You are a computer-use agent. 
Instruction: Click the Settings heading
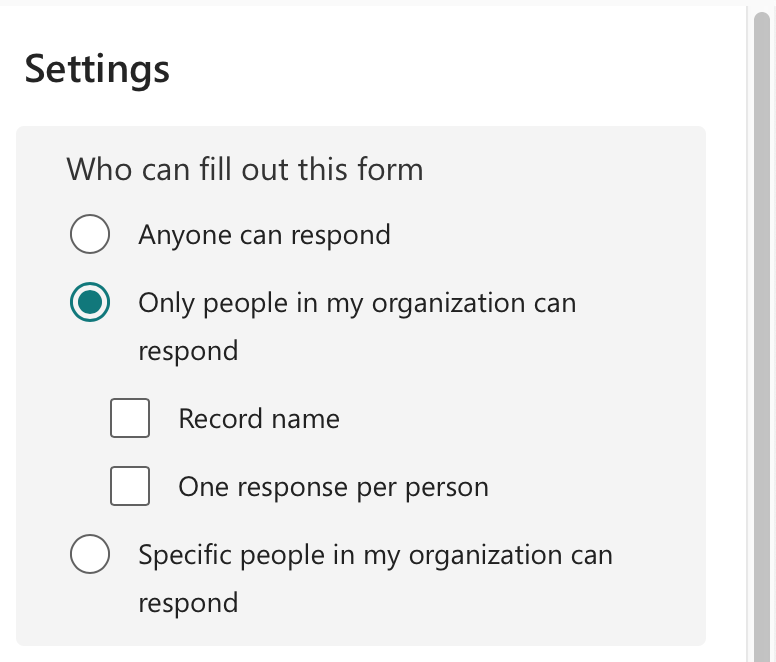(97, 69)
